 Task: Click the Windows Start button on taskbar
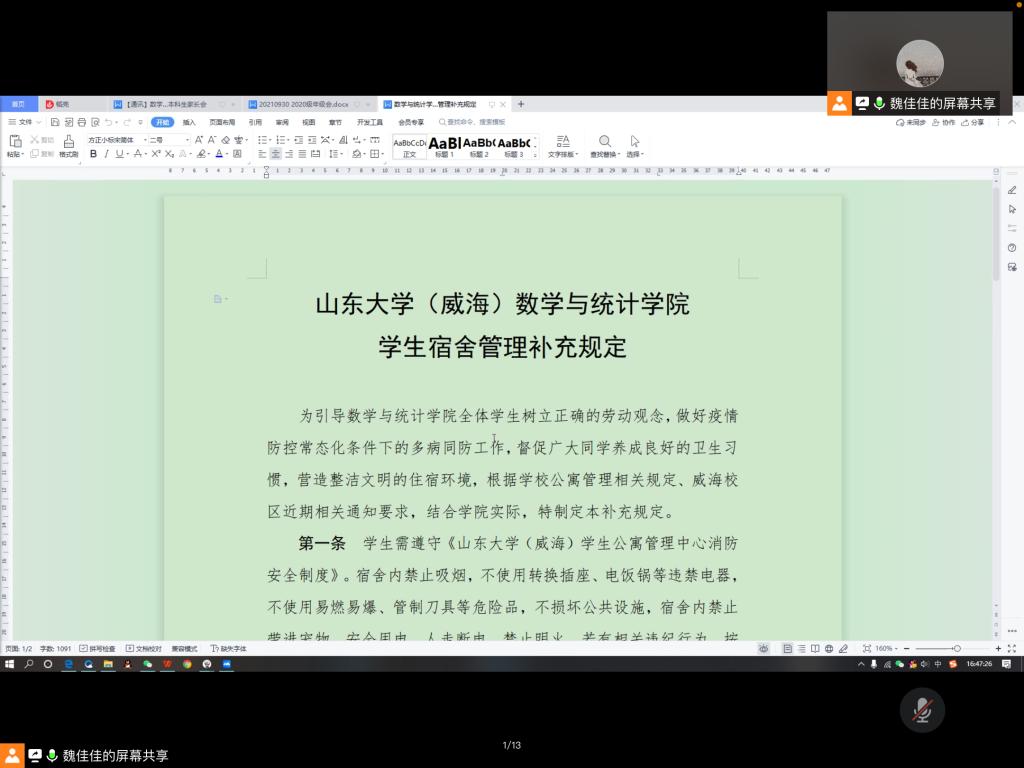tap(8, 663)
